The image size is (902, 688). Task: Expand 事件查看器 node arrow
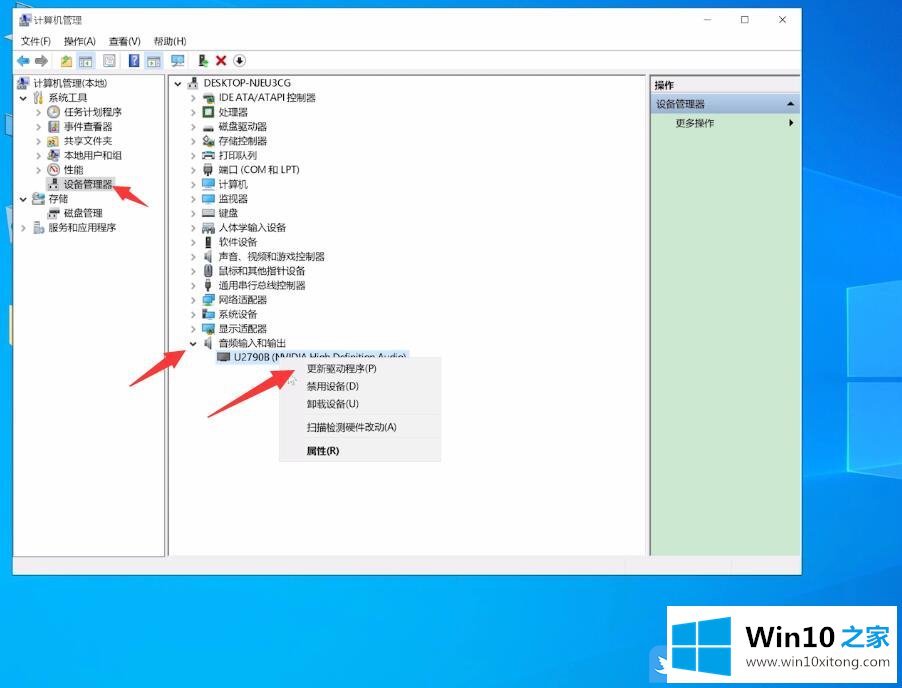pyautogui.click(x=39, y=127)
